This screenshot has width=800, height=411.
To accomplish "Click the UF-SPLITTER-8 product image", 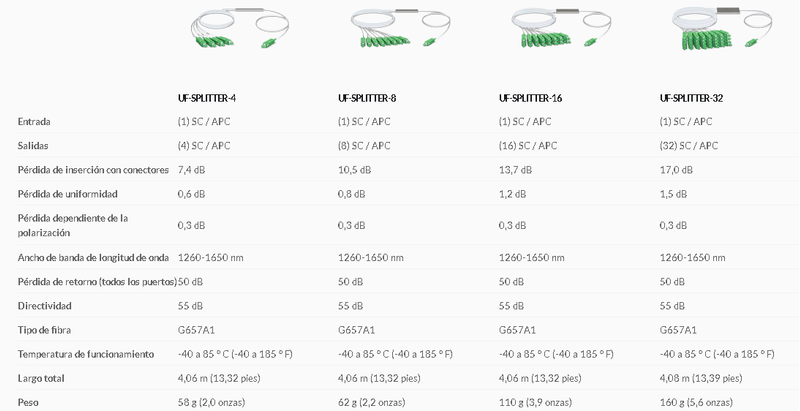I will (400, 30).
